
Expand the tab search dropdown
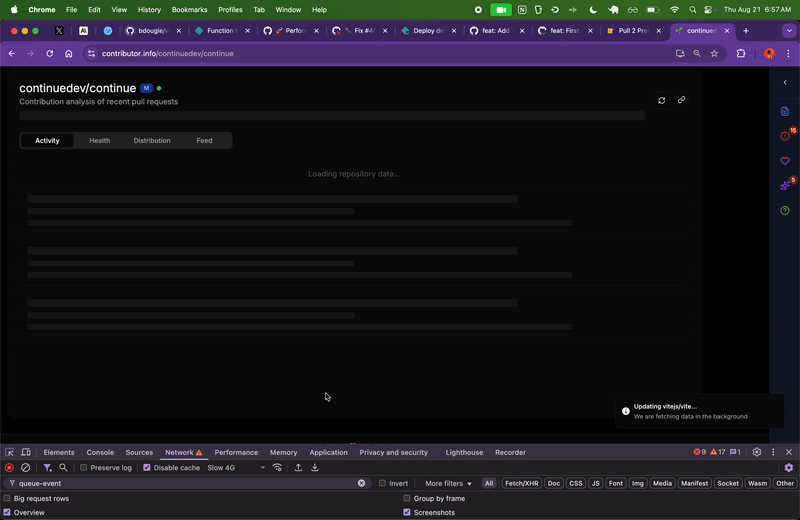[789, 31]
